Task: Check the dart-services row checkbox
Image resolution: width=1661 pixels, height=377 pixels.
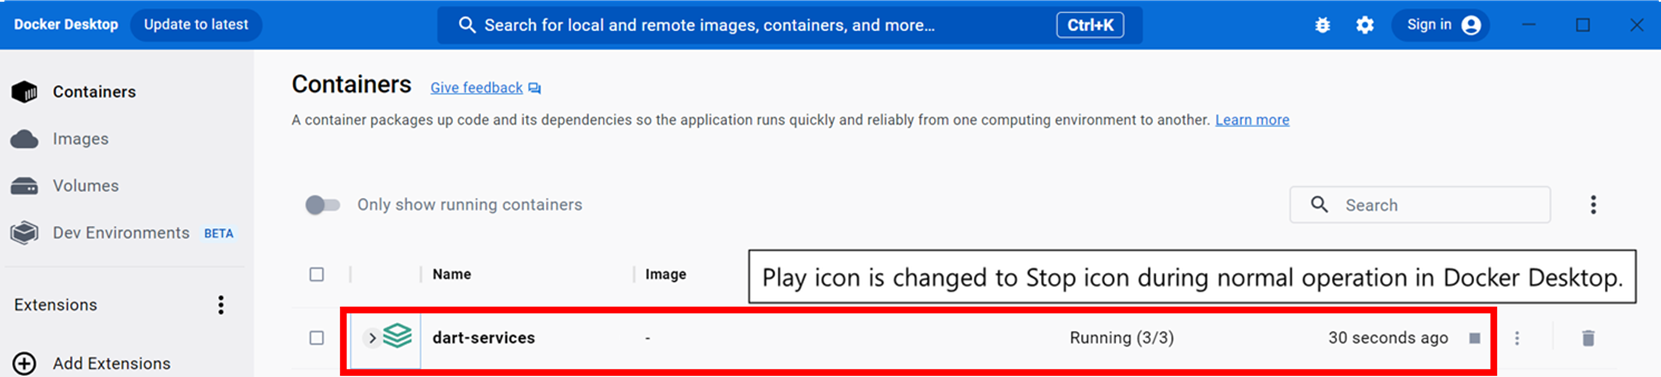Action: coord(317,338)
